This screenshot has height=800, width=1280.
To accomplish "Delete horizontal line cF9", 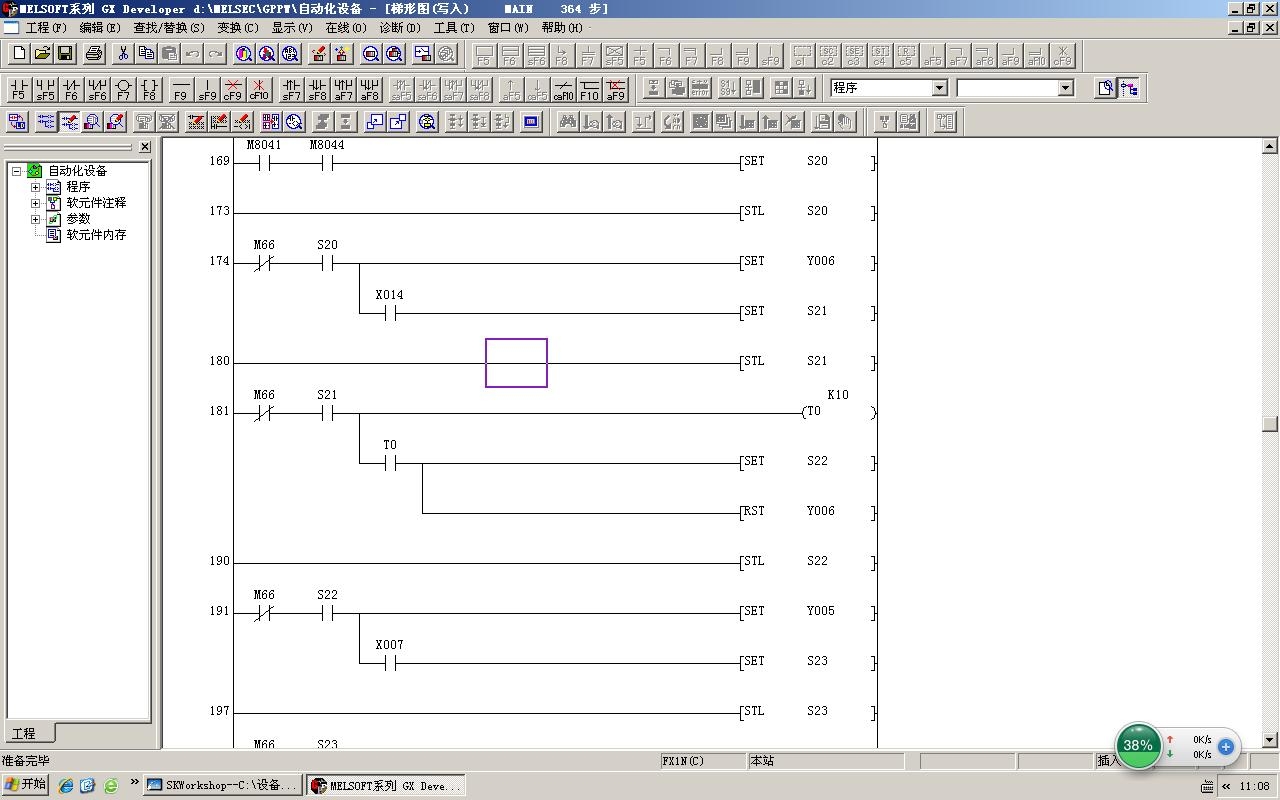I will tap(233, 89).
